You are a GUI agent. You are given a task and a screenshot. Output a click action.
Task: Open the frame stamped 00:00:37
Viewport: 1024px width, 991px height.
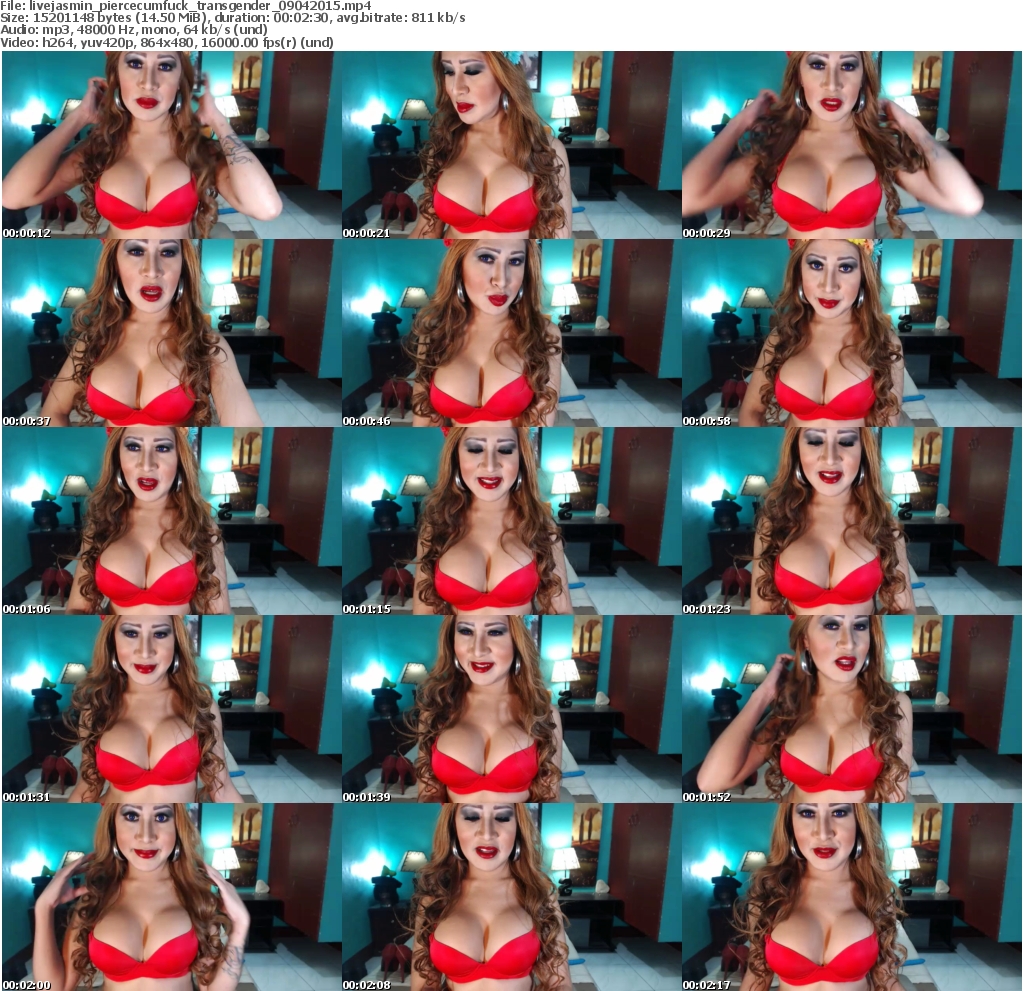click(171, 333)
